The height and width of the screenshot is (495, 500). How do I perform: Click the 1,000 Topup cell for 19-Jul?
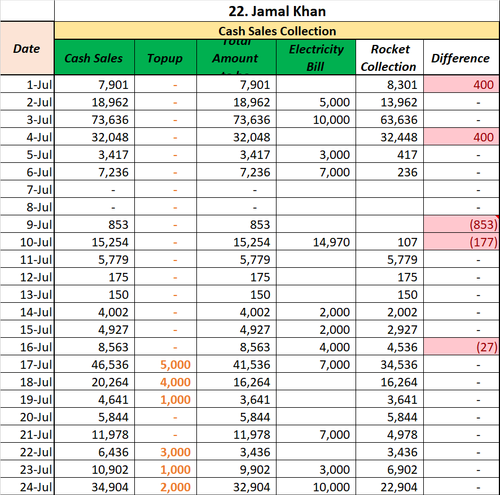[165, 399]
